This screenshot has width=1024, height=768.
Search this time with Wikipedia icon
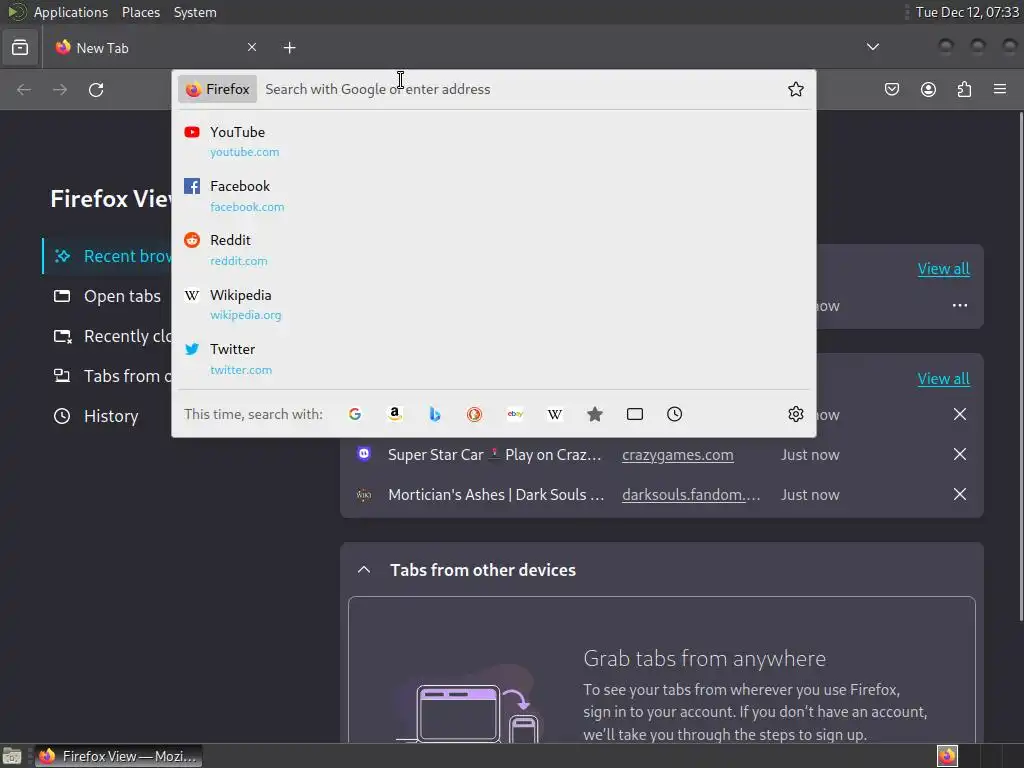click(554, 414)
